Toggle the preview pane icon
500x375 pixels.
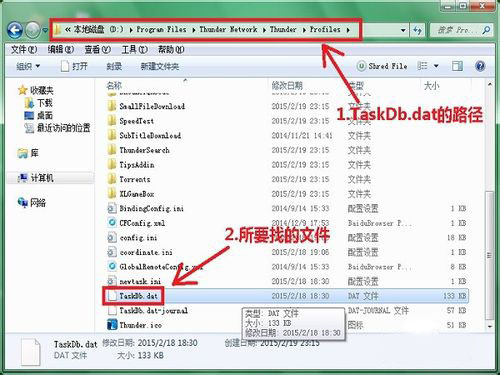click(457, 66)
